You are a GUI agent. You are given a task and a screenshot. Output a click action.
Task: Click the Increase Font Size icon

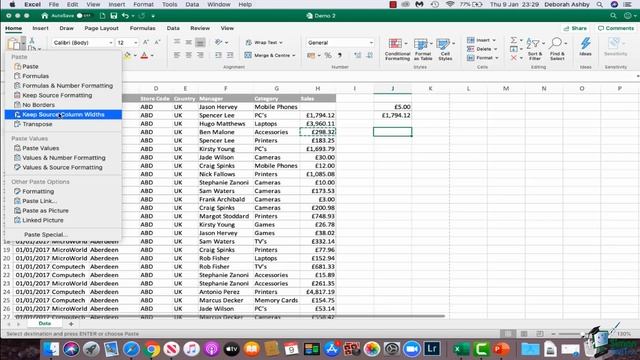[x=146, y=42]
